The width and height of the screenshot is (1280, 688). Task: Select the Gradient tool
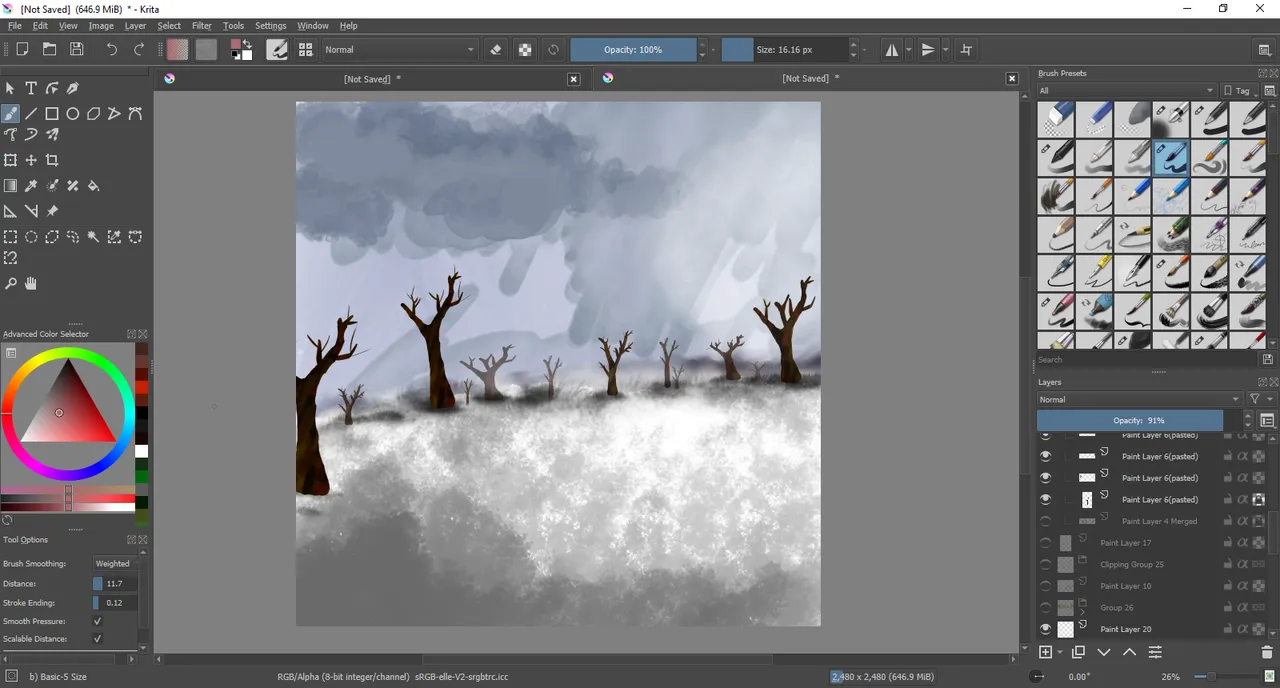pos(10,186)
